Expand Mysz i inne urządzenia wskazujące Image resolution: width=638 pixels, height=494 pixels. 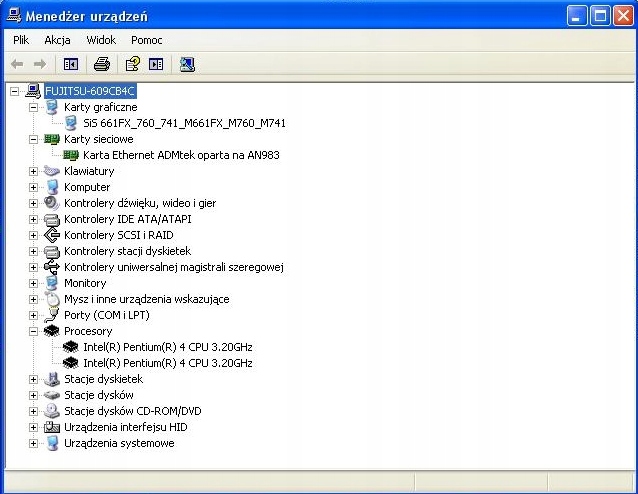(33, 299)
